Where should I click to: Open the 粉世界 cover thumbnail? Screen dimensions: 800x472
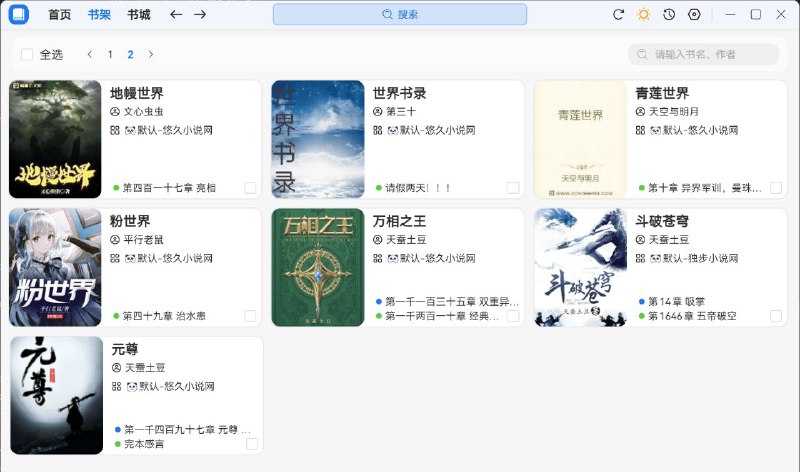[x=55, y=267]
